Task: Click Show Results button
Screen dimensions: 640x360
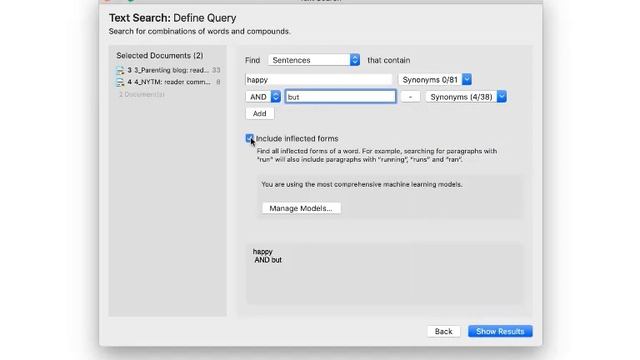Action: 500,331
